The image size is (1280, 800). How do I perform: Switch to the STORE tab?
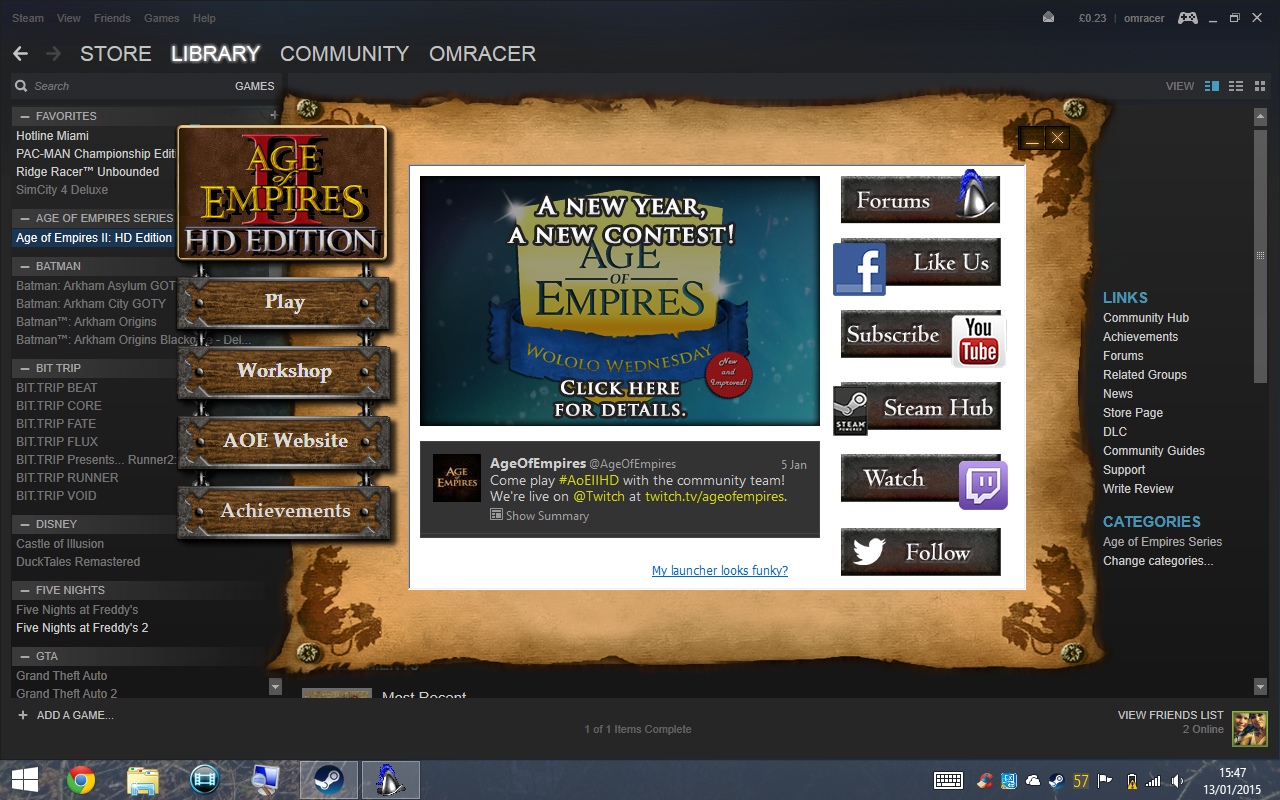coord(116,54)
